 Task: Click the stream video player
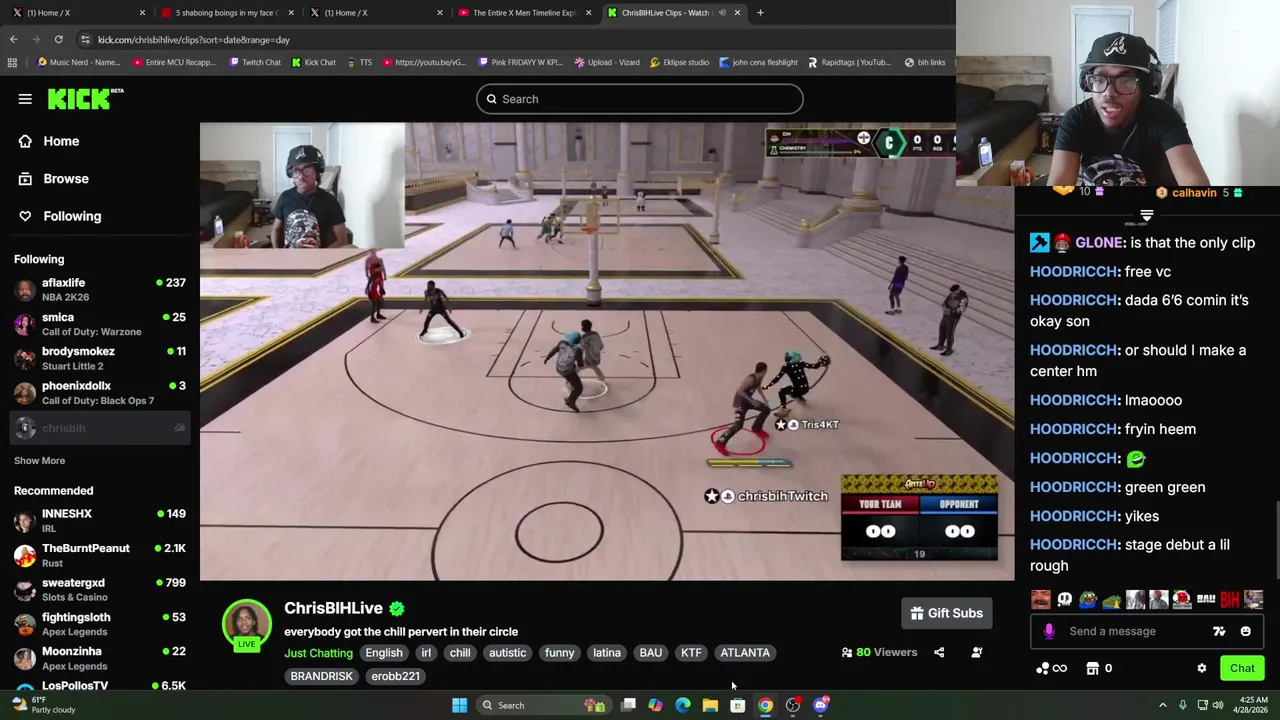click(x=607, y=352)
